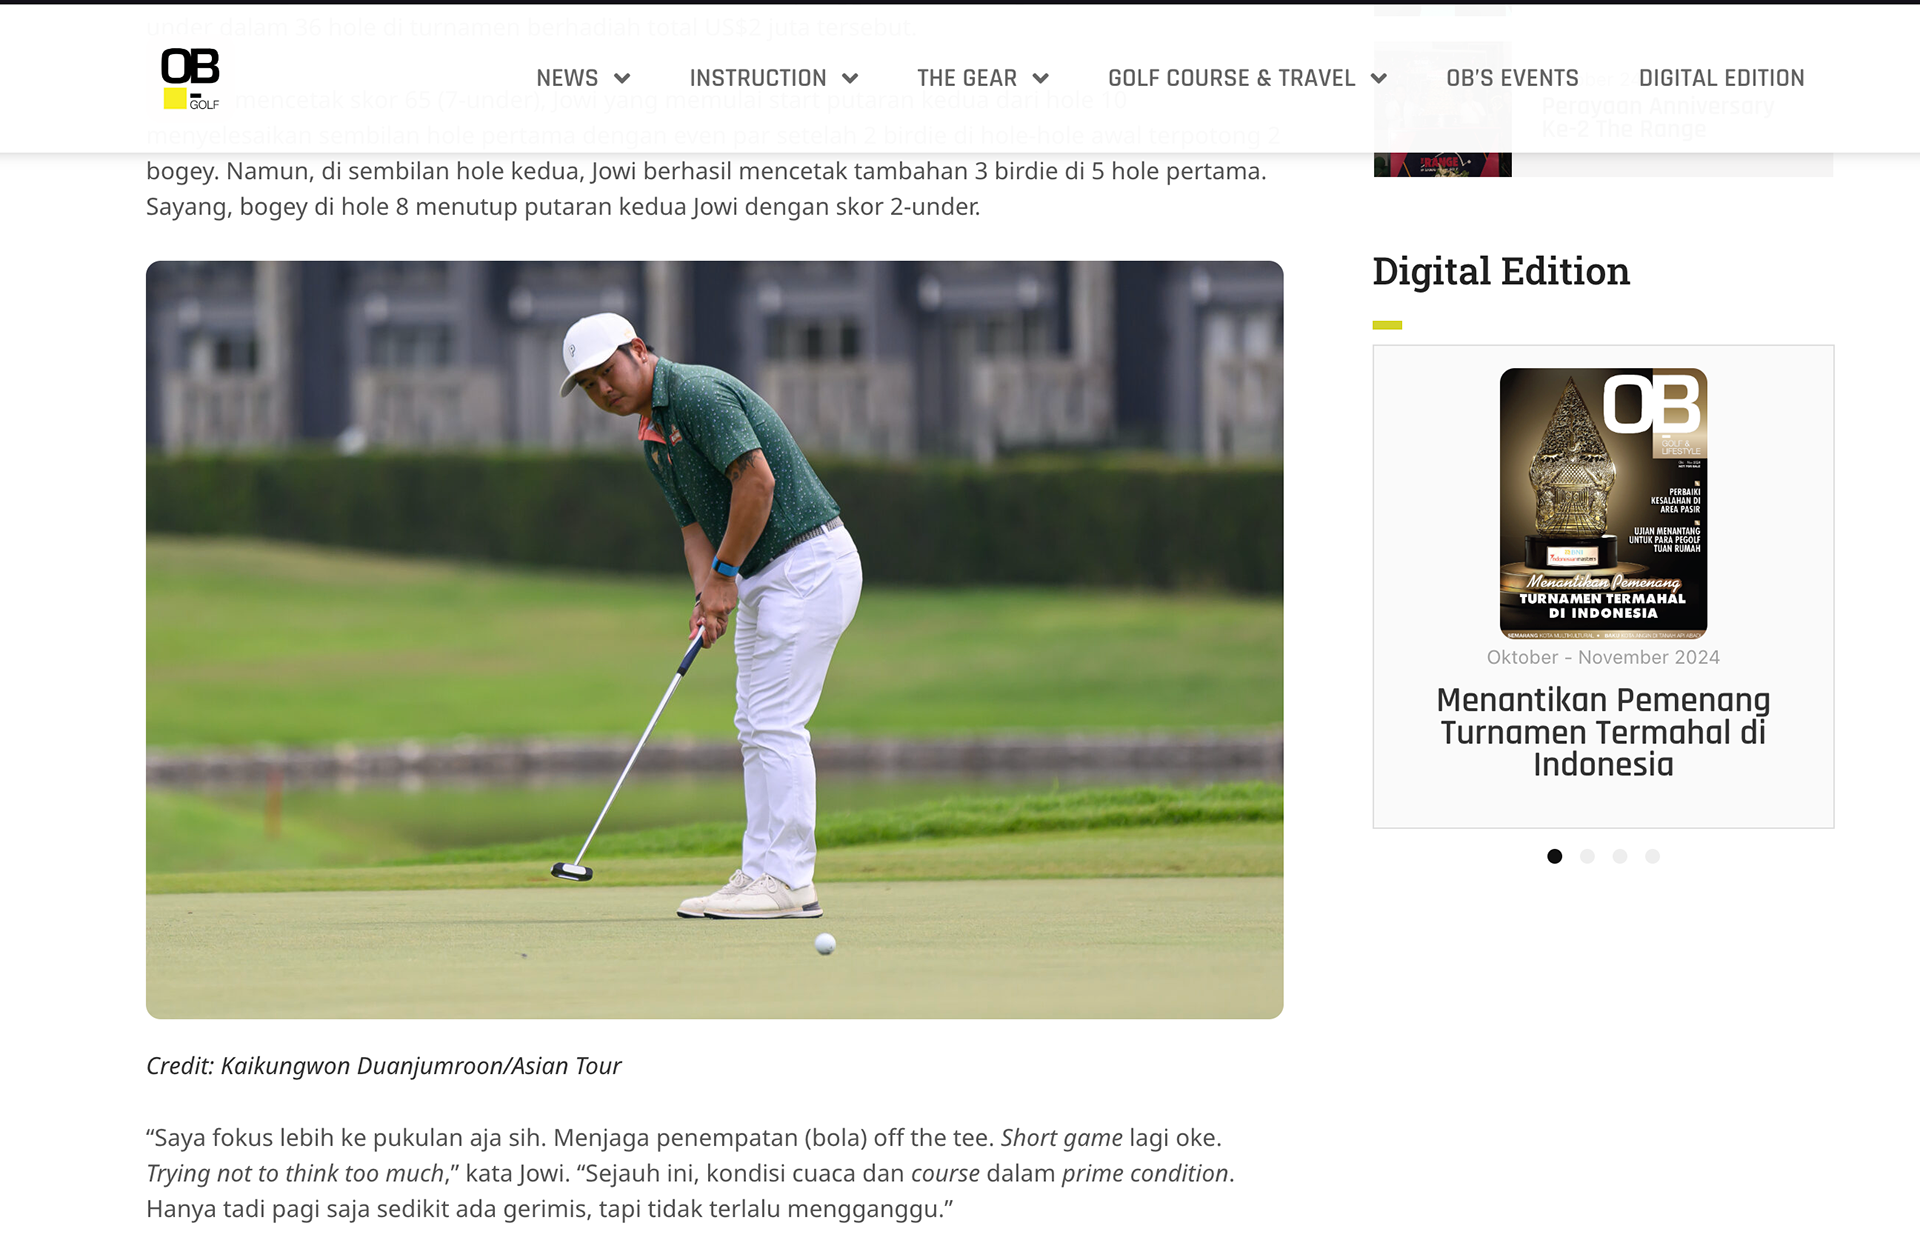This screenshot has width=1920, height=1243.
Task: Switch to second carousel slide dot
Action: (x=1587, y=856)
